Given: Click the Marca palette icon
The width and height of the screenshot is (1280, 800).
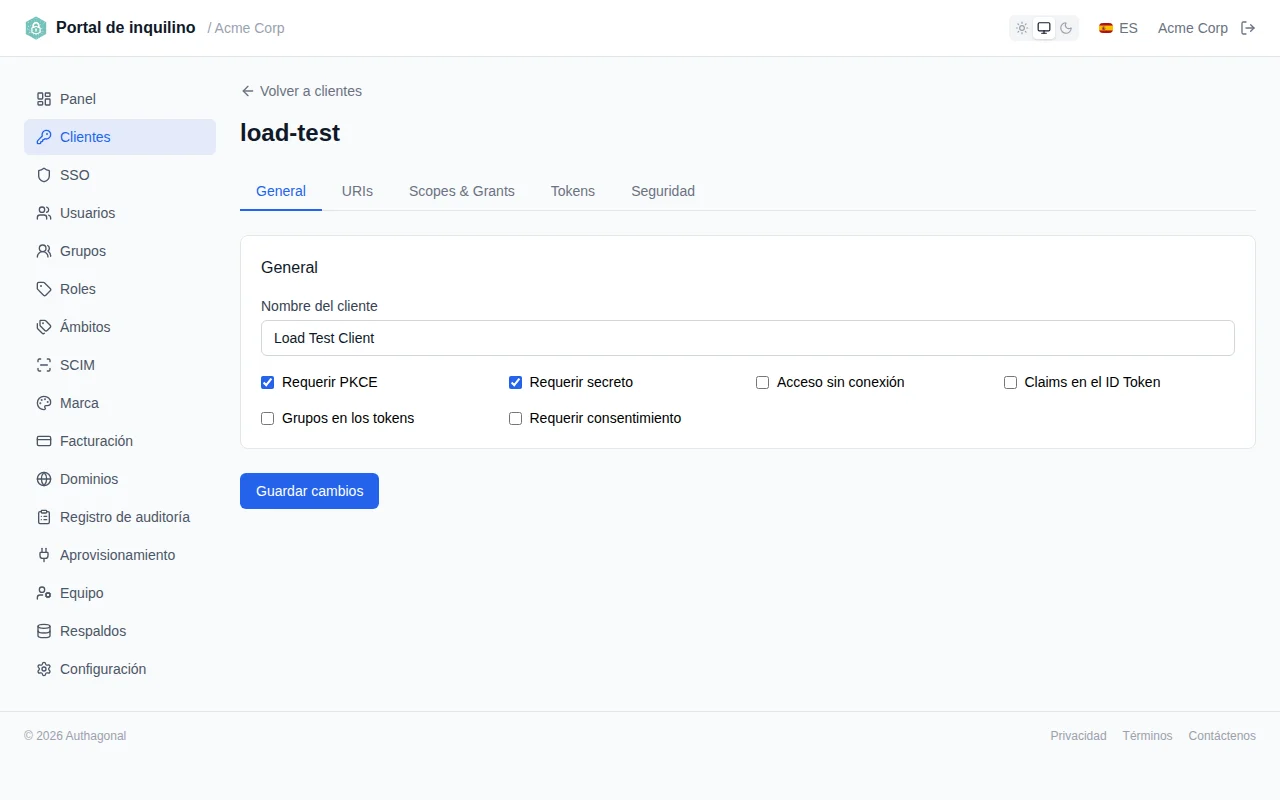Looking at the screenshot, I should pyautogui.click(x=44, y=403).
